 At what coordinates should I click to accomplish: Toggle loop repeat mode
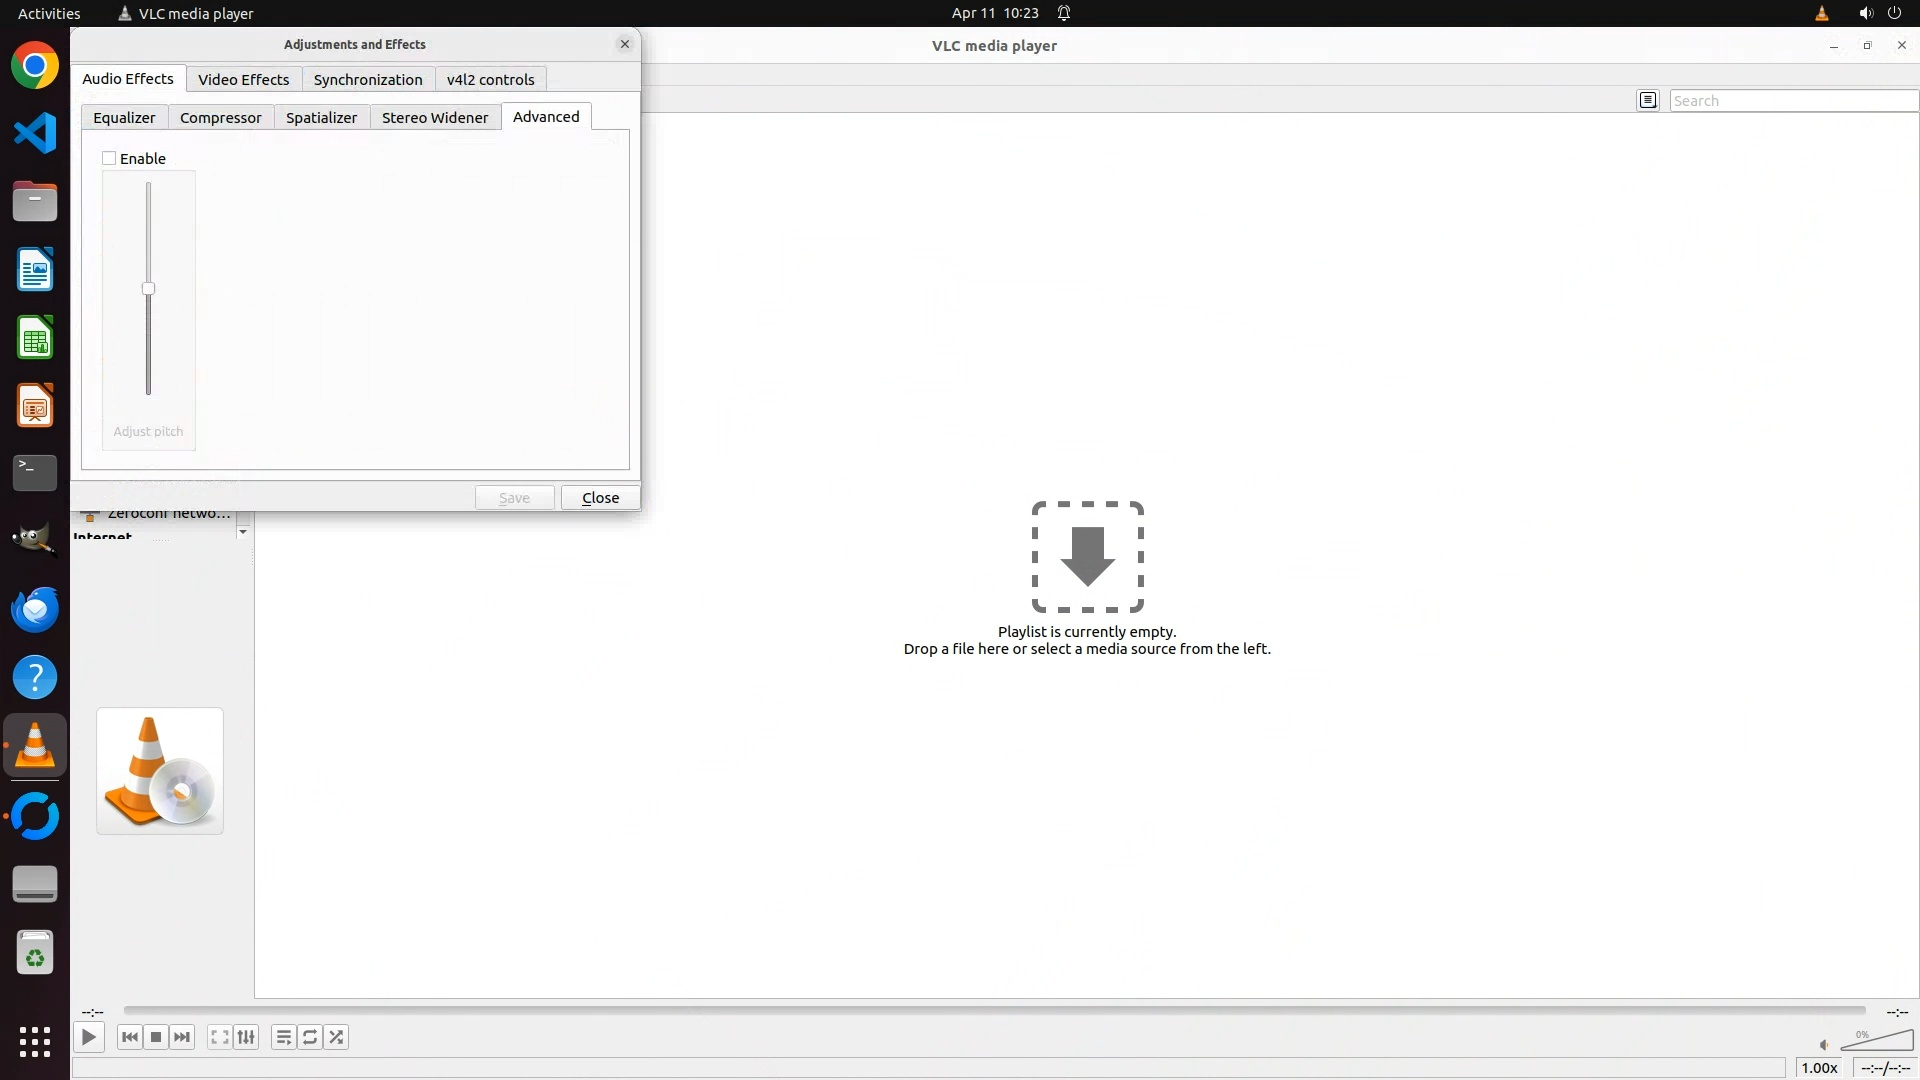tap(310, 1037)
